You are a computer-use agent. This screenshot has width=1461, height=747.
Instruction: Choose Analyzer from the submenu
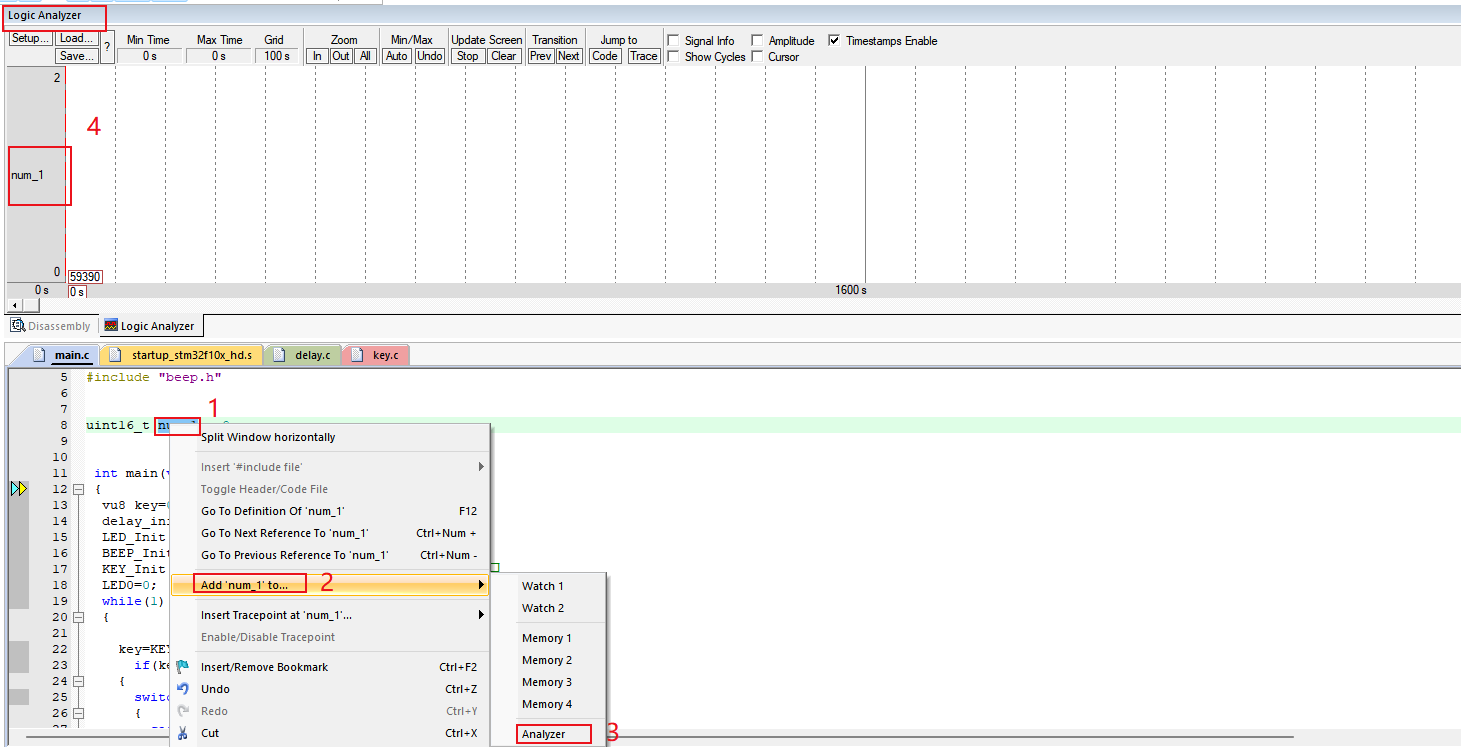(x=544, y=734)
